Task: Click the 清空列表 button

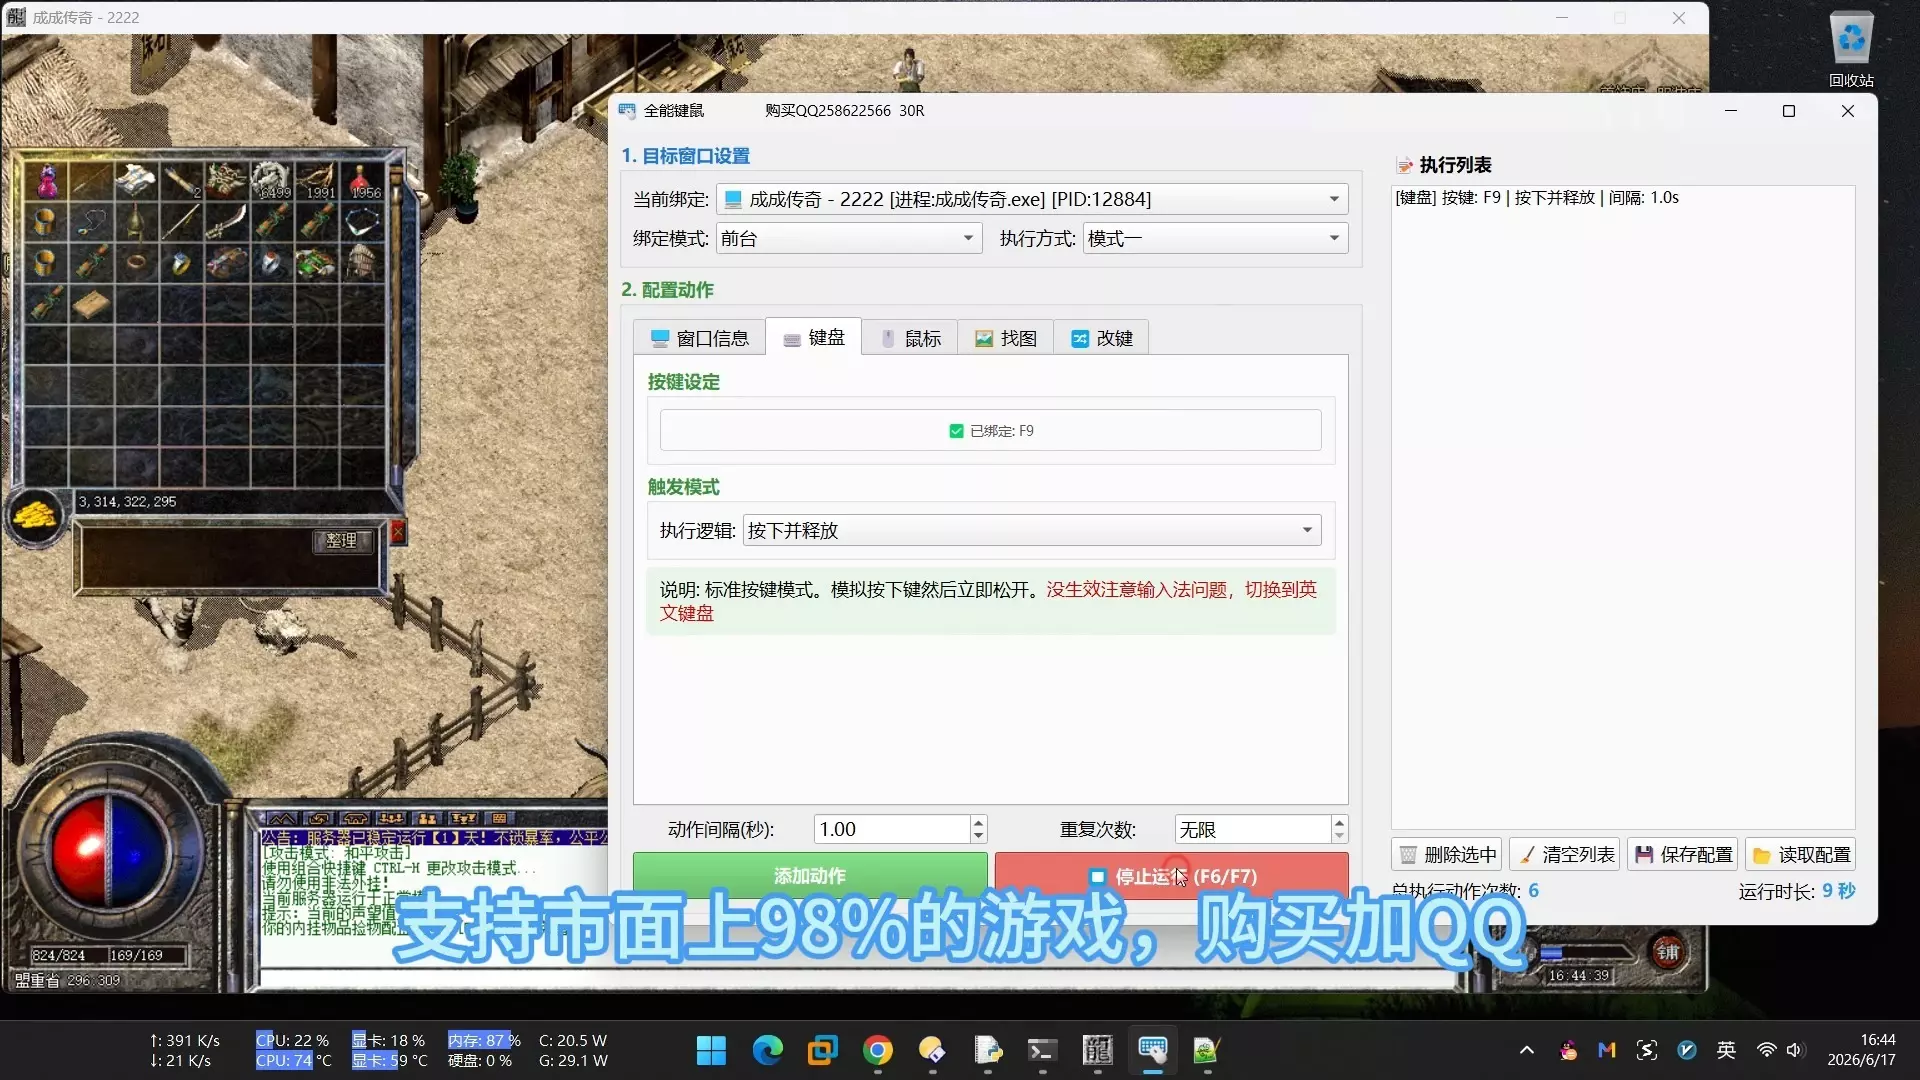Action: (1565, 854)
